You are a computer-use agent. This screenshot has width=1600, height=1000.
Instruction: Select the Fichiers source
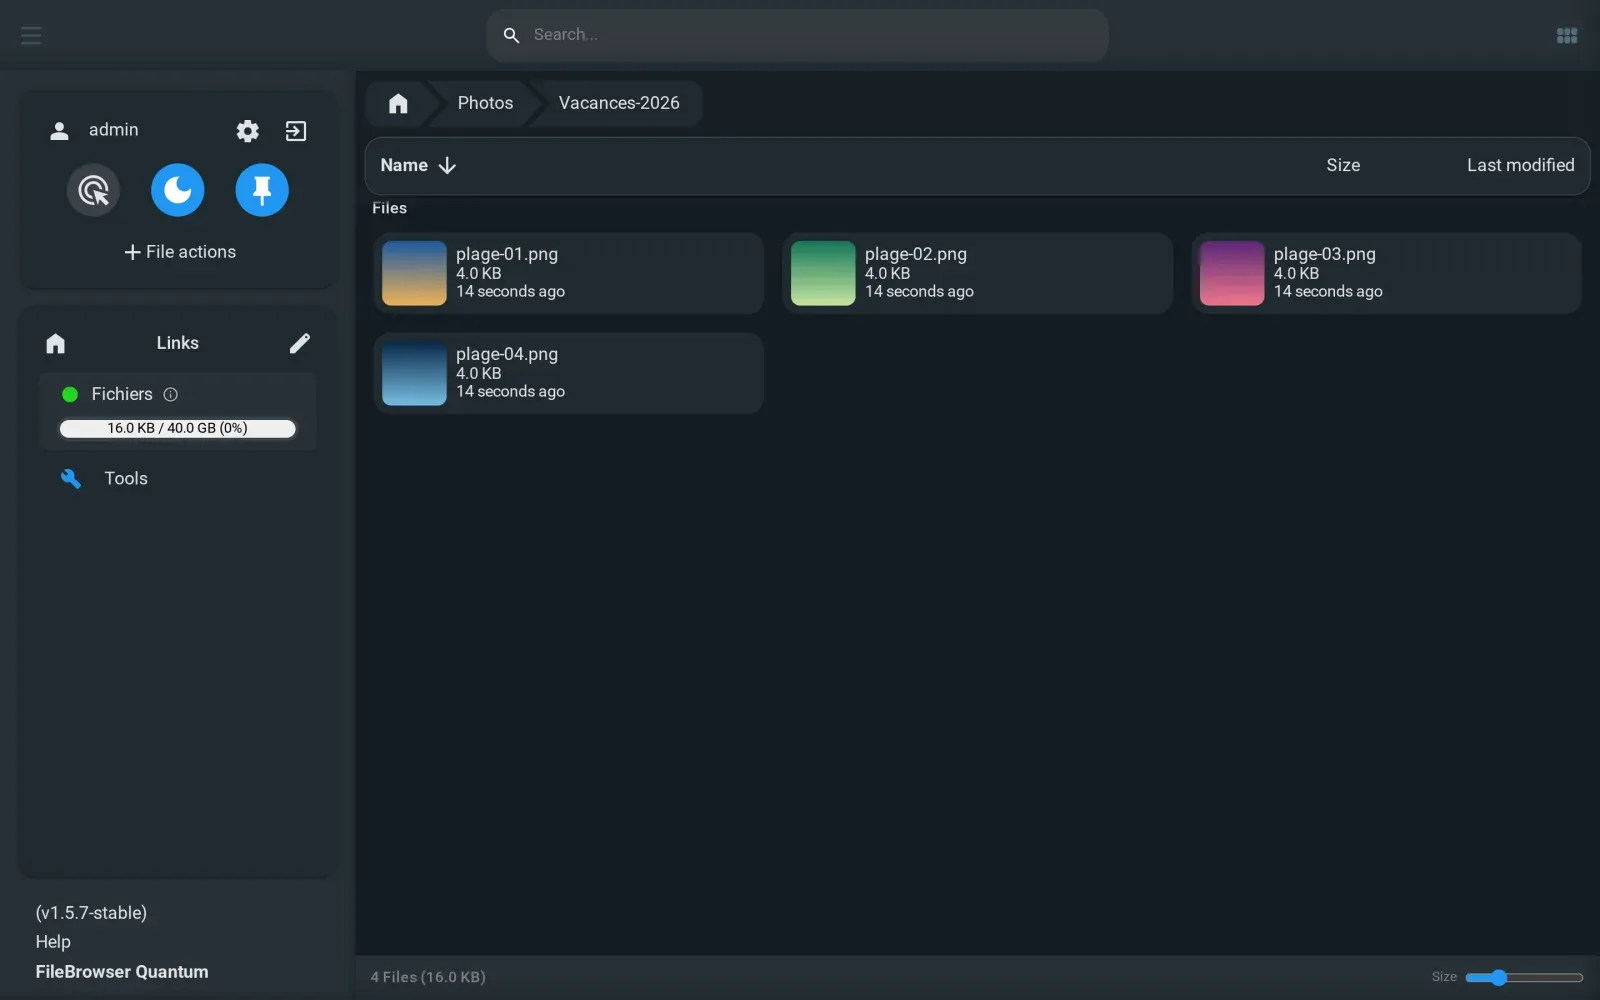click(x=122, y=395)
